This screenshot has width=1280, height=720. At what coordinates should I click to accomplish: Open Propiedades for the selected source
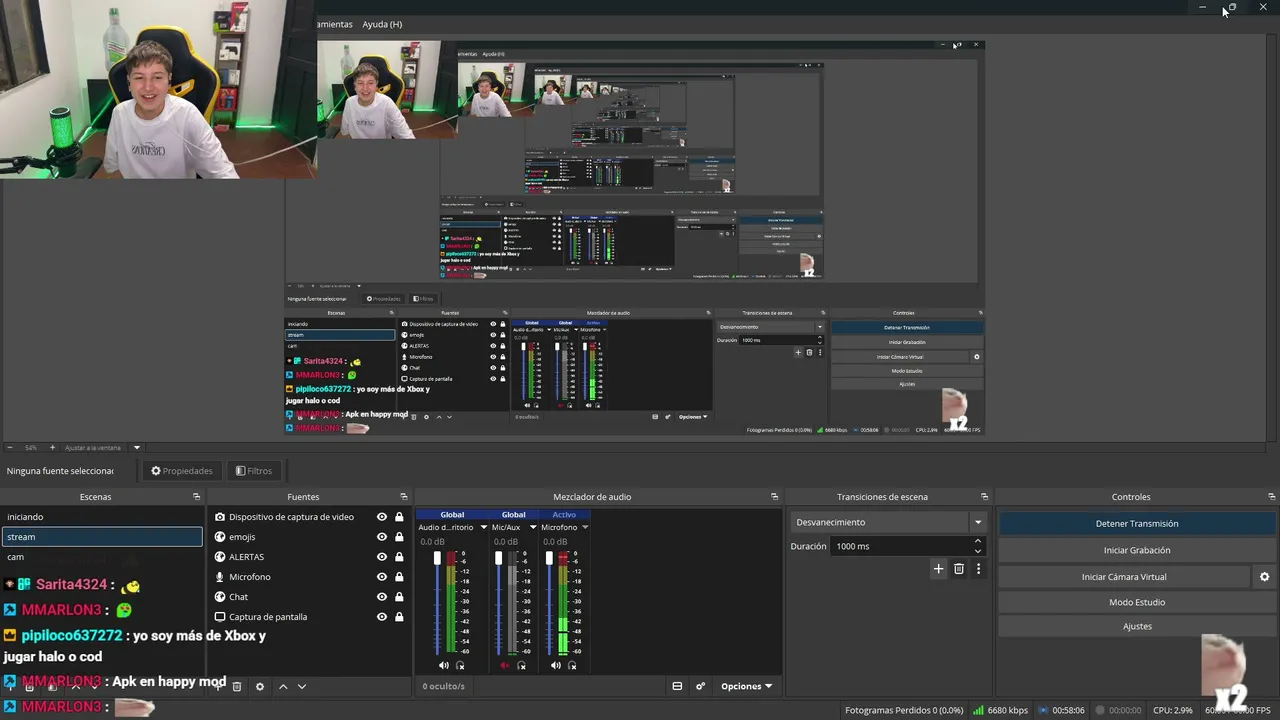(x=182, y=471)
